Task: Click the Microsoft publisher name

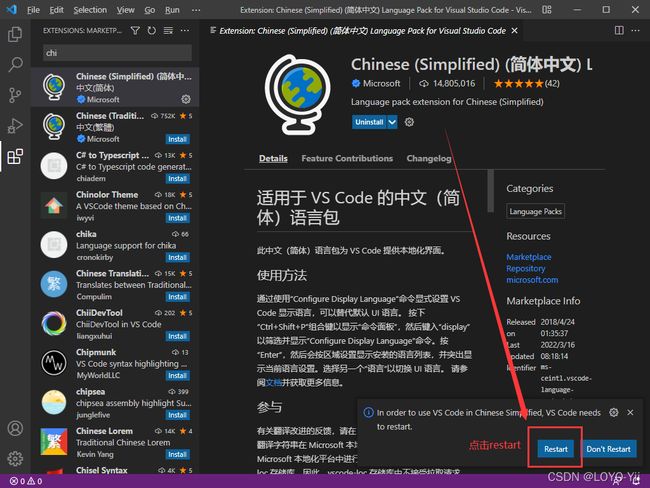Action: pyautogui.click(x=381, y=83)
